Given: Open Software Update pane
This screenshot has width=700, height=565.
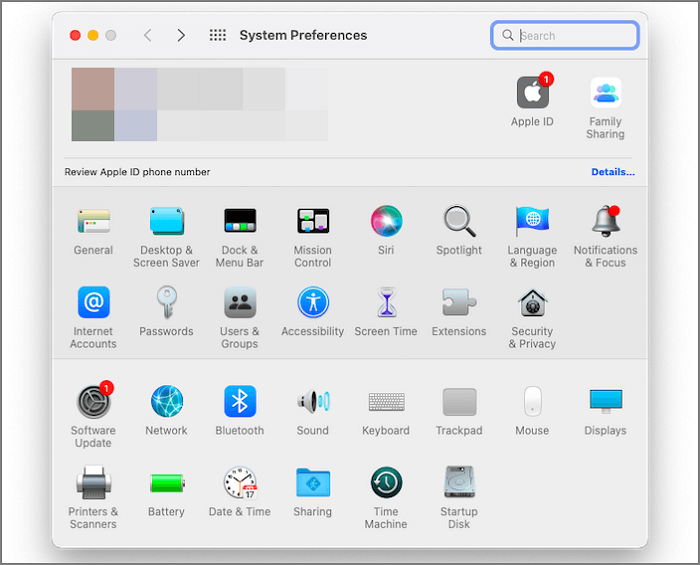Looking at the screenshot, I should click(93, 402).
